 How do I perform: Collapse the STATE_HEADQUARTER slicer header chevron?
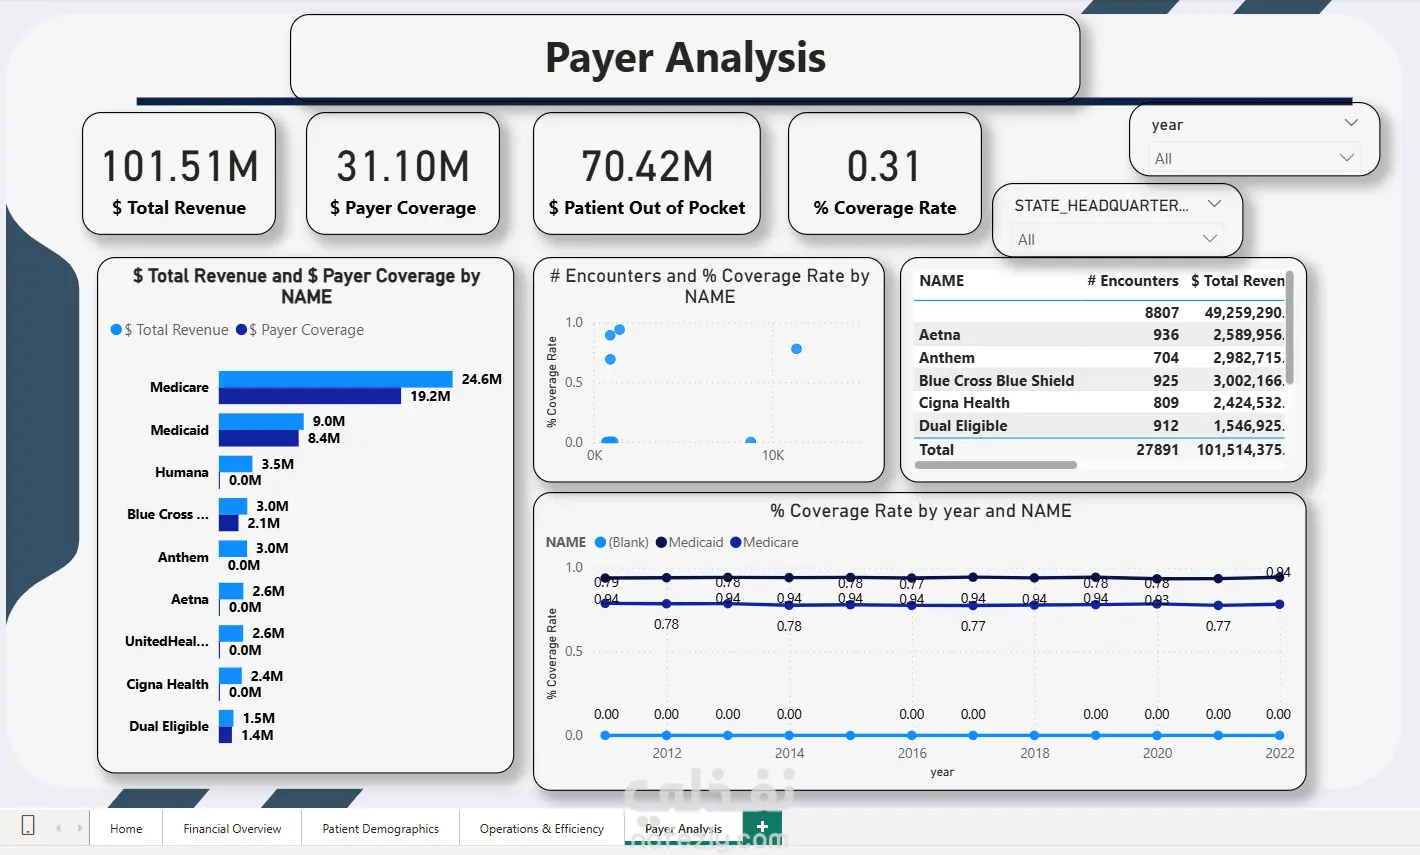pos(1214,204)
